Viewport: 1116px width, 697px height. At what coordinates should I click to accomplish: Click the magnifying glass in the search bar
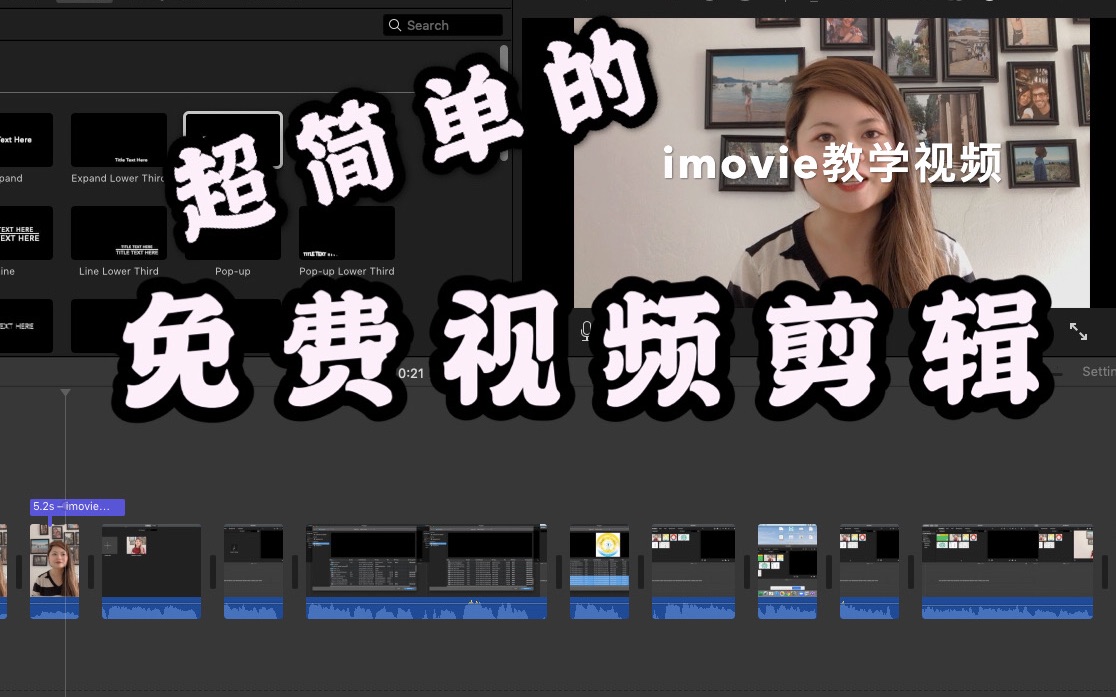click(x=394, y=24)
